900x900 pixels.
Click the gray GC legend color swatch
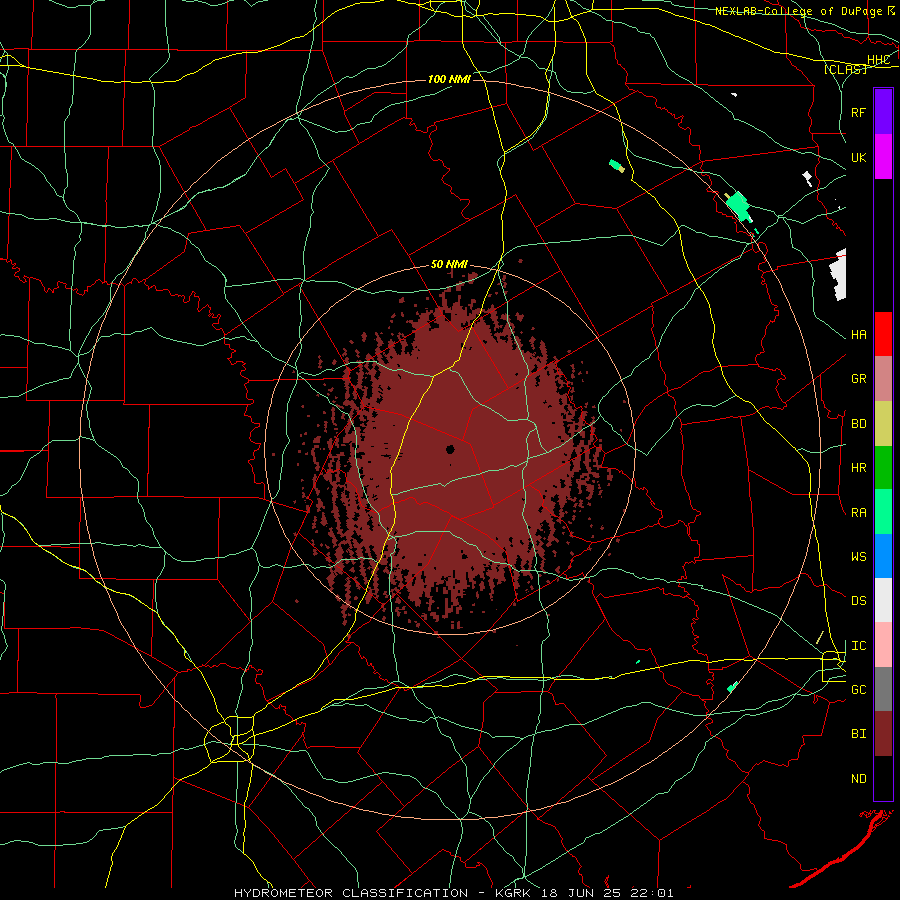(x=883, y=689)
